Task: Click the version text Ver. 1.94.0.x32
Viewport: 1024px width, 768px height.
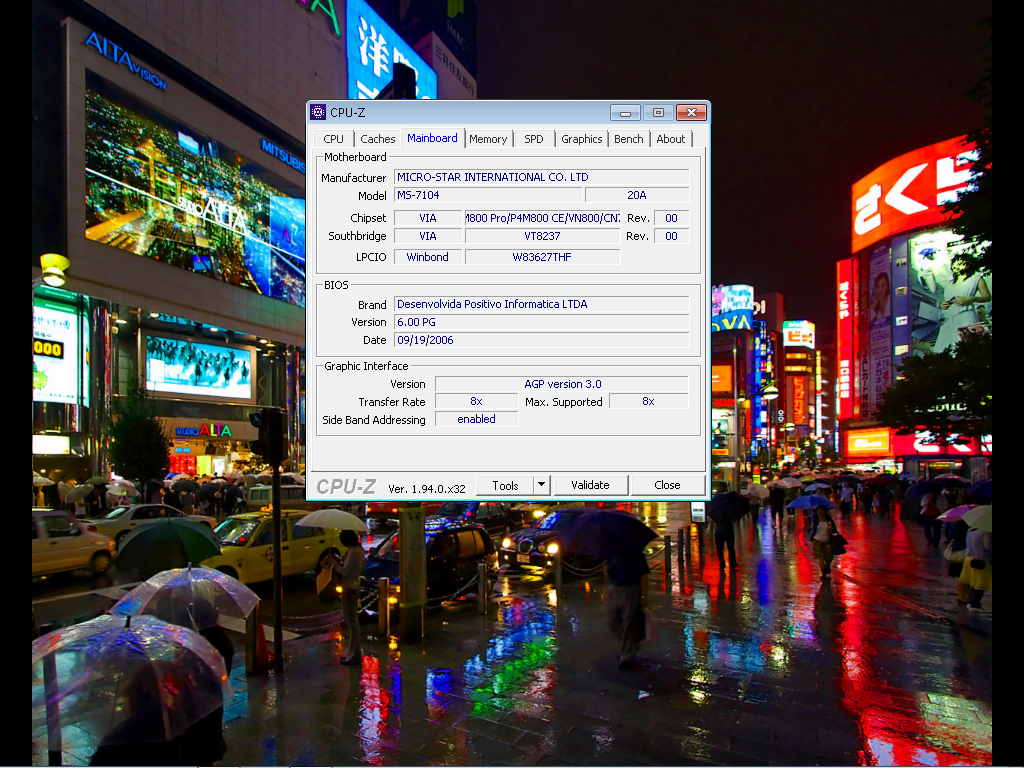Action: point(426,488)
